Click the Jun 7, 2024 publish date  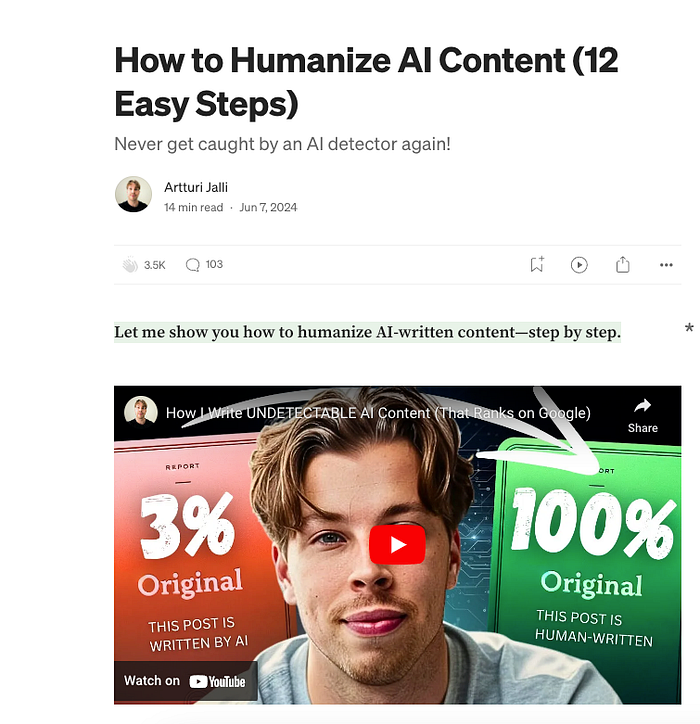[268, 207]
